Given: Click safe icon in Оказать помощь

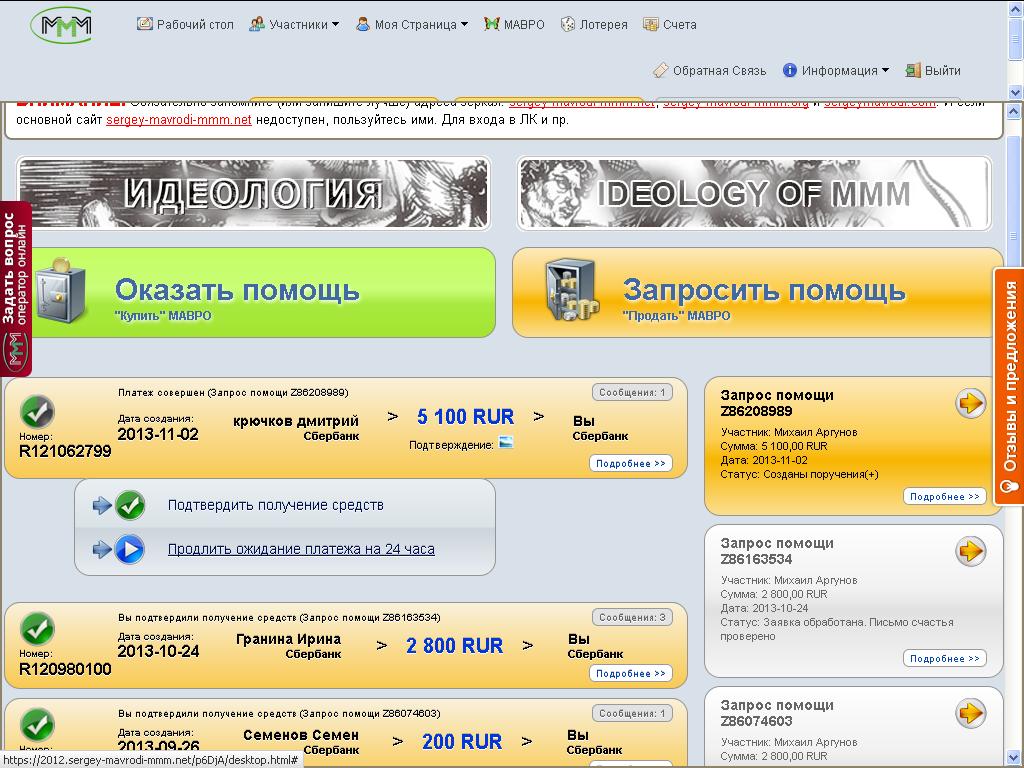Looking at the screenshot, I should click(x=60, y=291).
